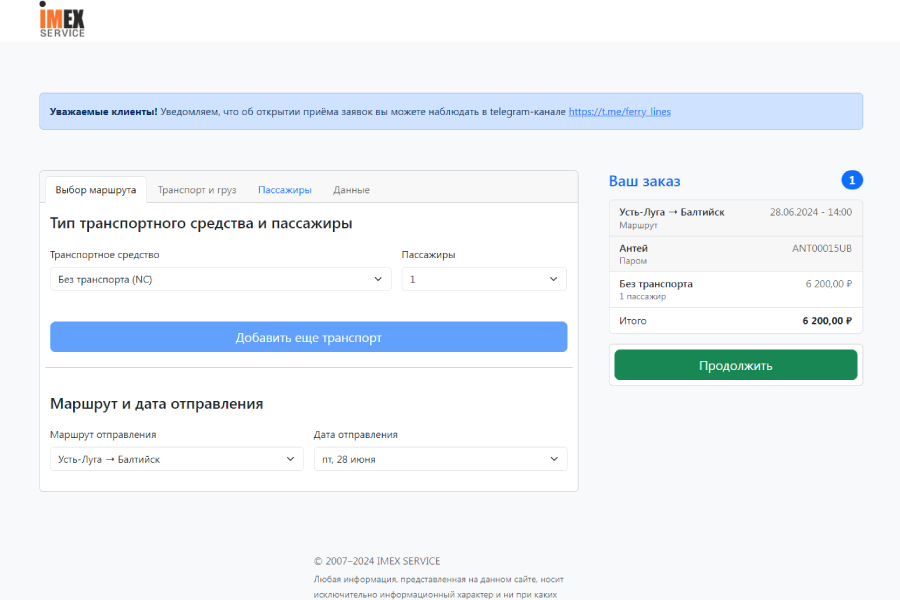The width and height of the screenshot is (900, 600).
Task: Click the Тип транспортного средства и пассажиры heading
Action: [x=201, y=223]
